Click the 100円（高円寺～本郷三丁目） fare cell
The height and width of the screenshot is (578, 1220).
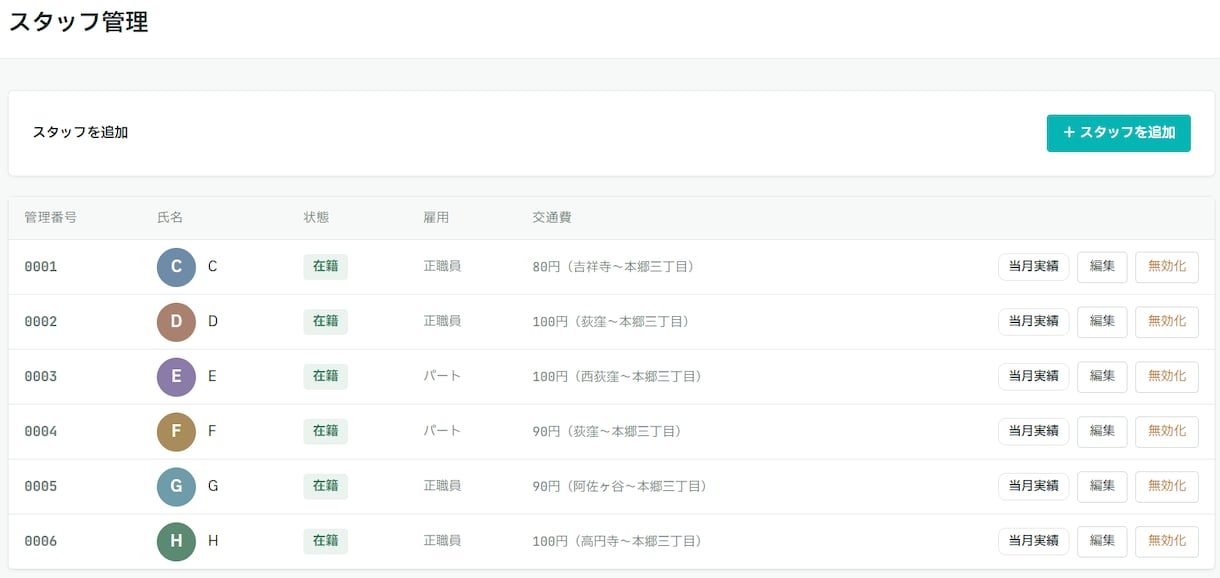[617, 542]
